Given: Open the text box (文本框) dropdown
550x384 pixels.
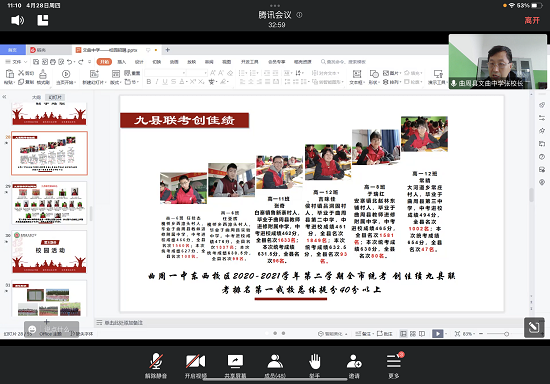Looking at the screenshot, I should tap(356, 77).
